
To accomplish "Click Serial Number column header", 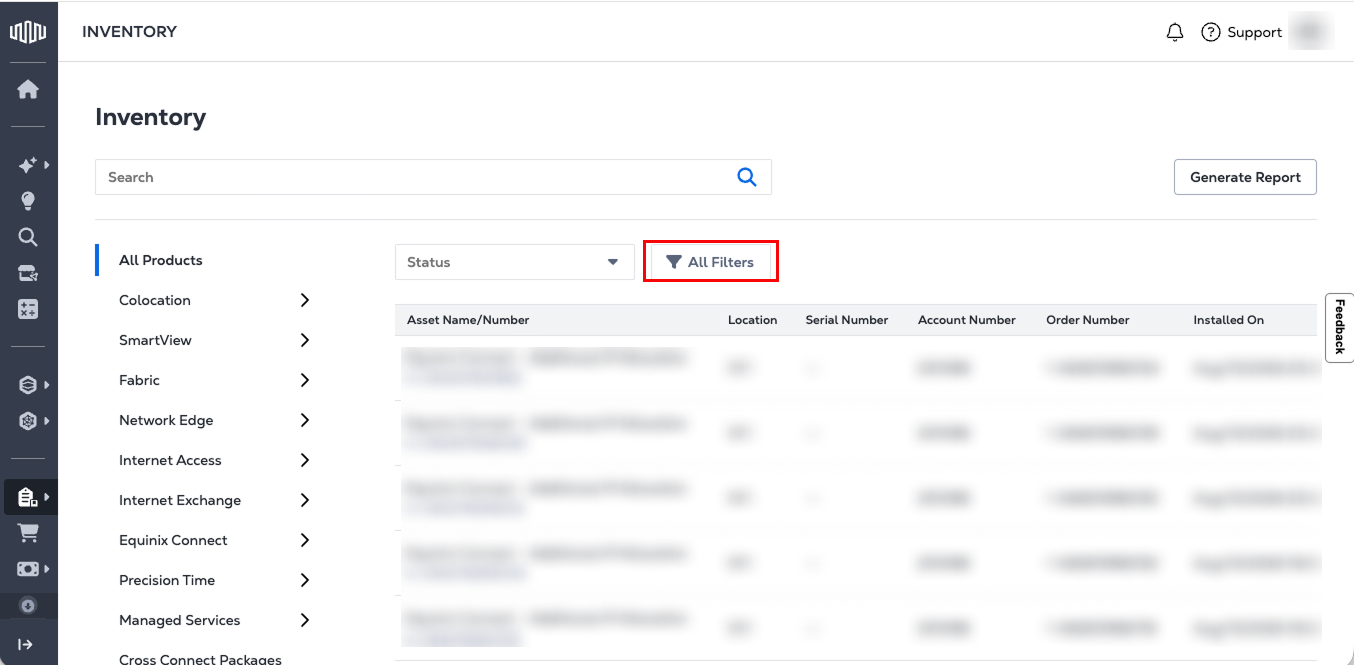I will [x=847, y=320].
